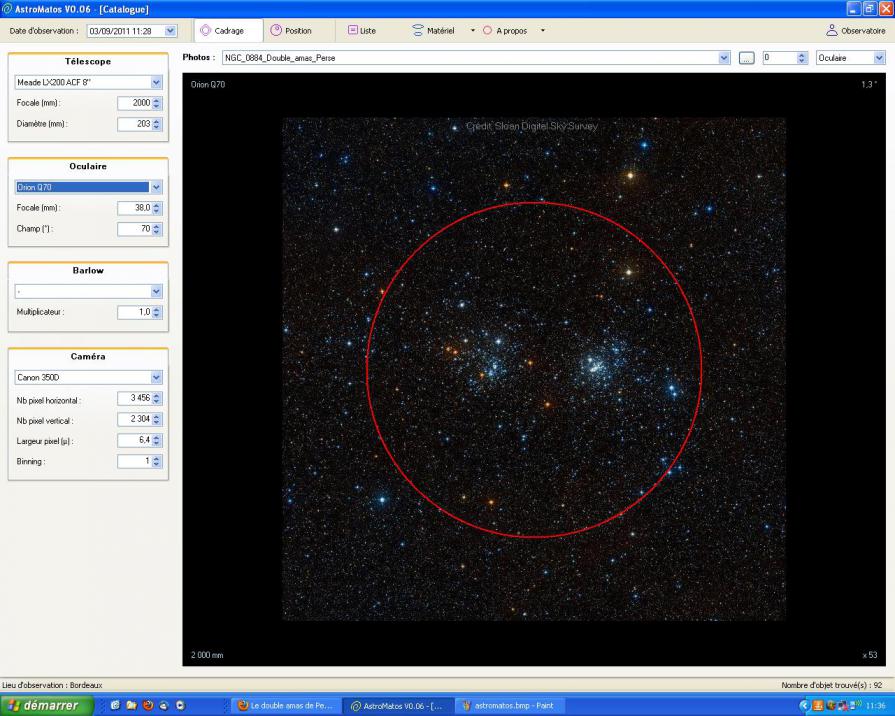
Task: Open the Liste tab
Action: [x=362, y=31]
